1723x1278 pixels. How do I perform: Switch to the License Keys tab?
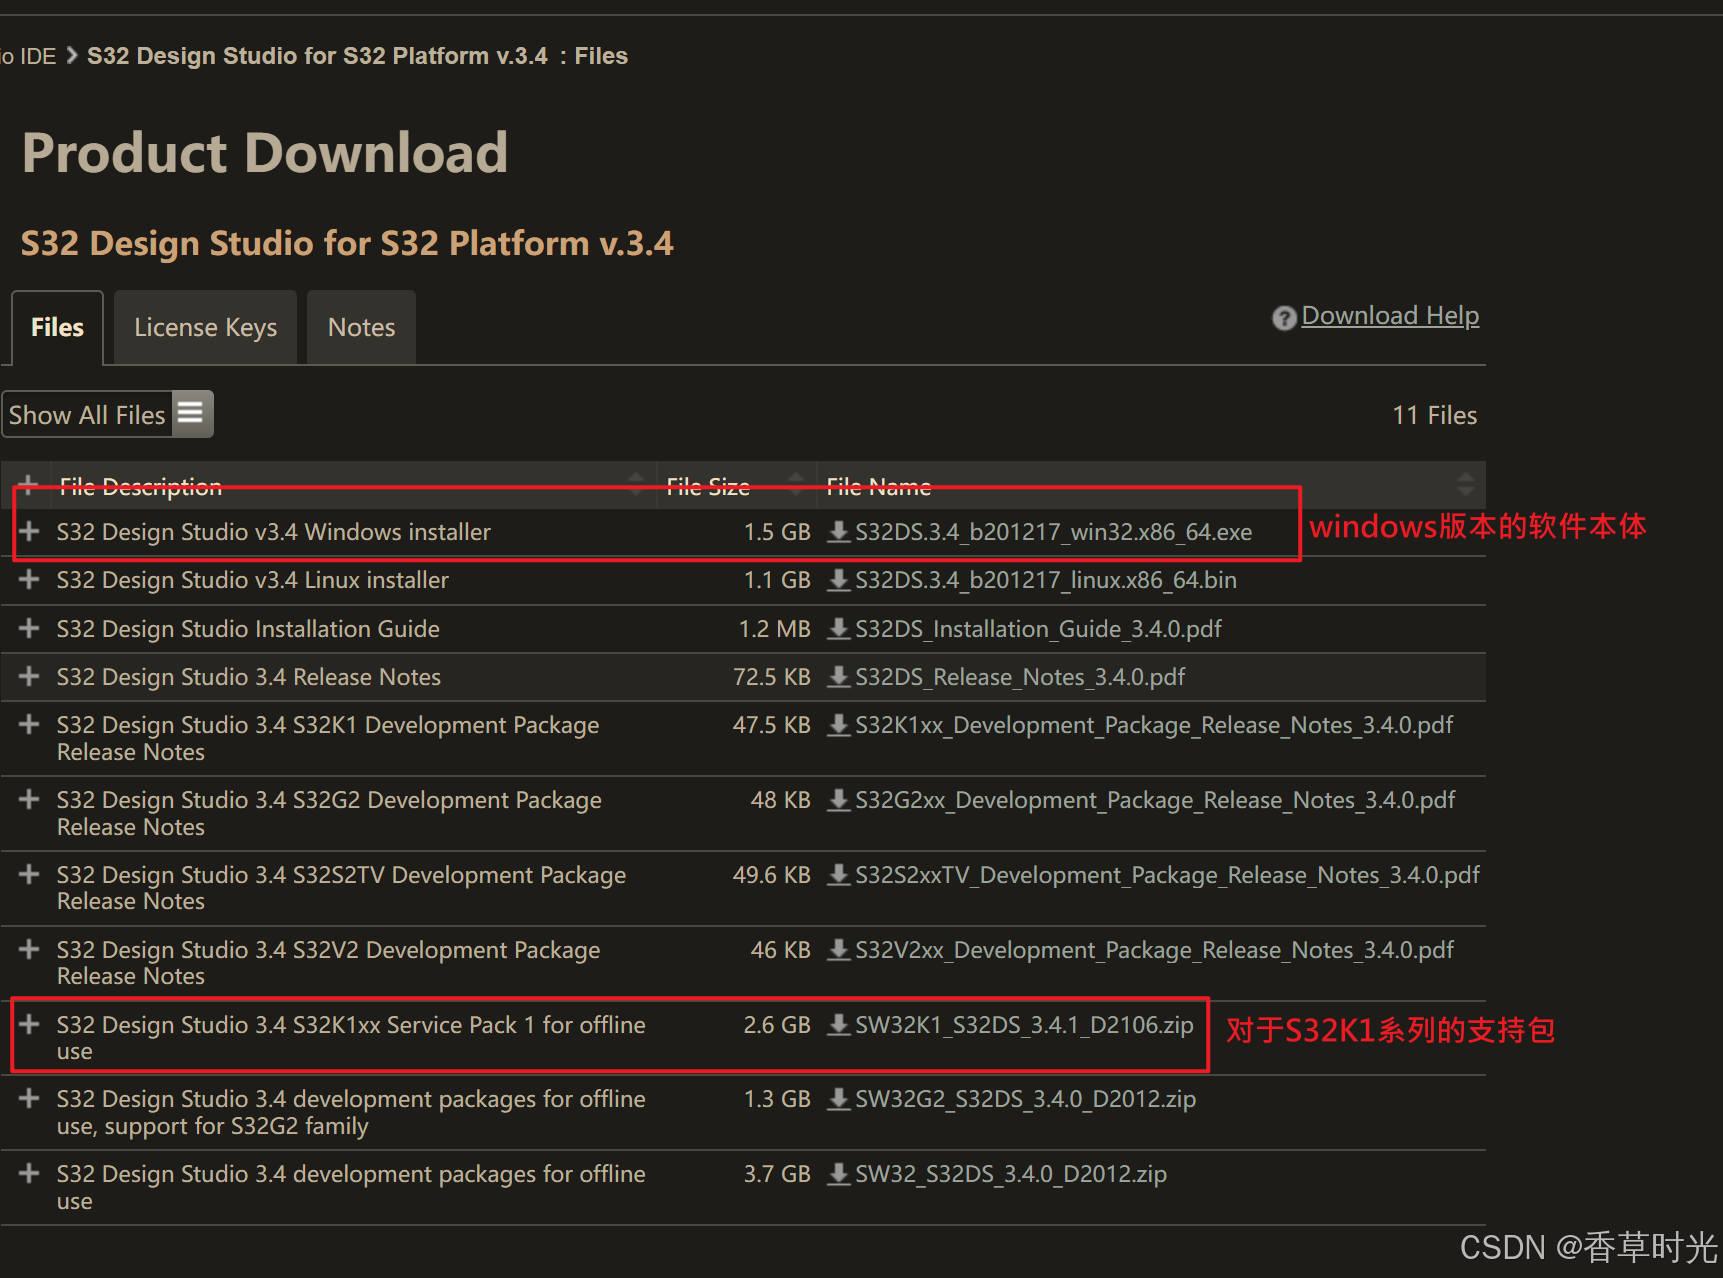[x=205, y=328]
